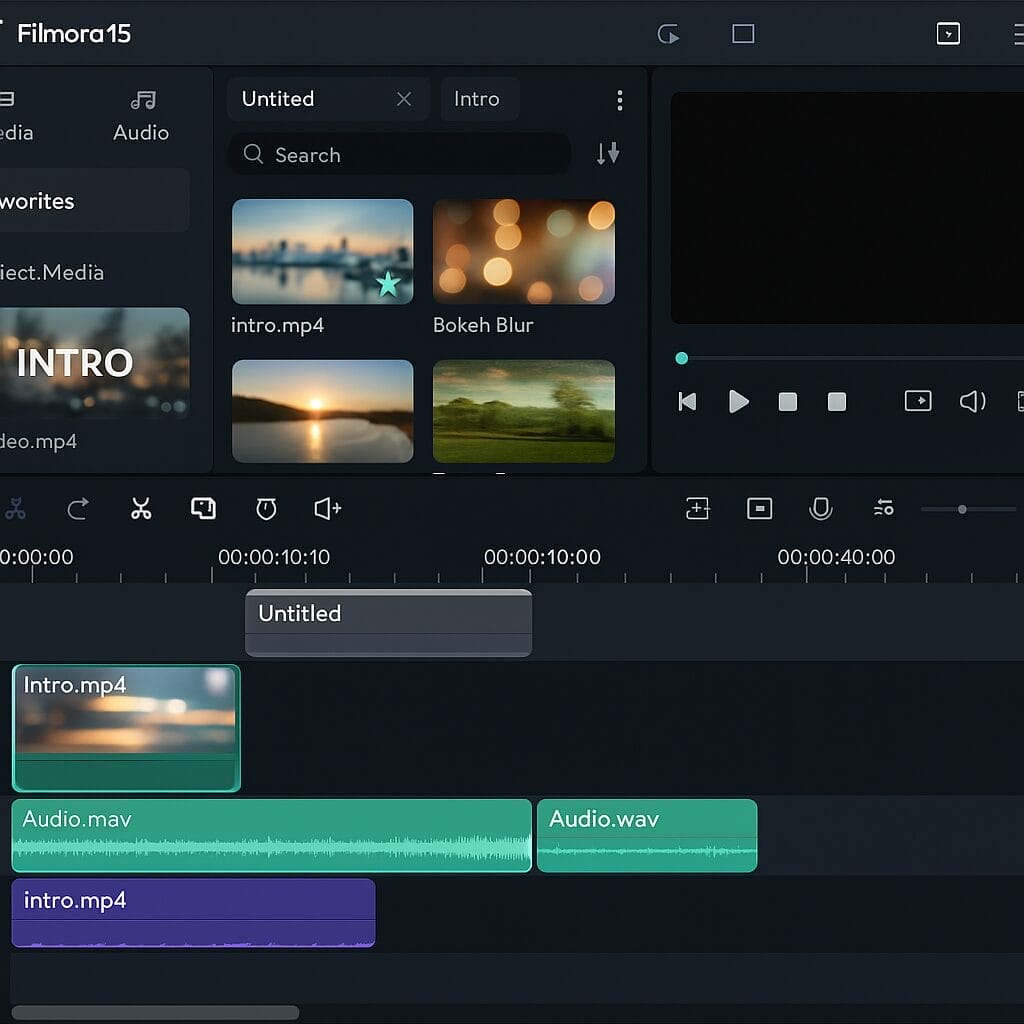Open timeline settings via the sliders icon
The image size is (1024, 1024).
pos(883,509)
